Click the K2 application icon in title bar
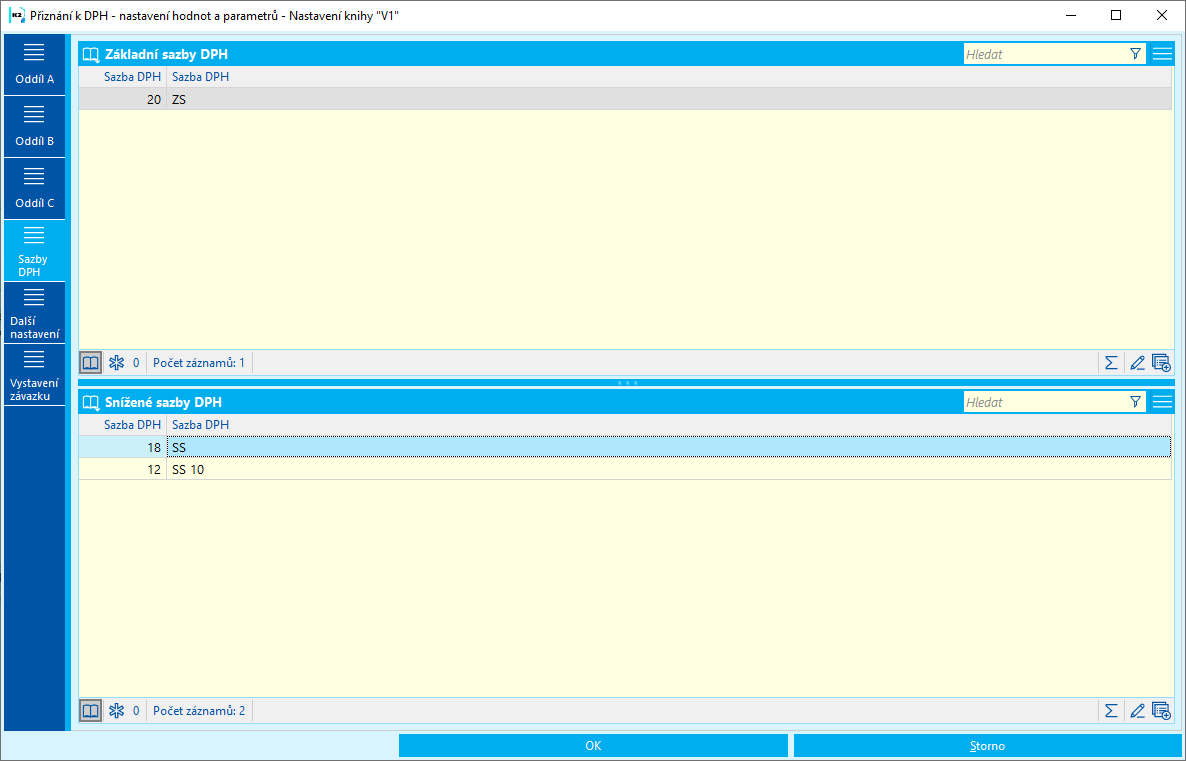1186x761 pixels. tap(17, 15)
